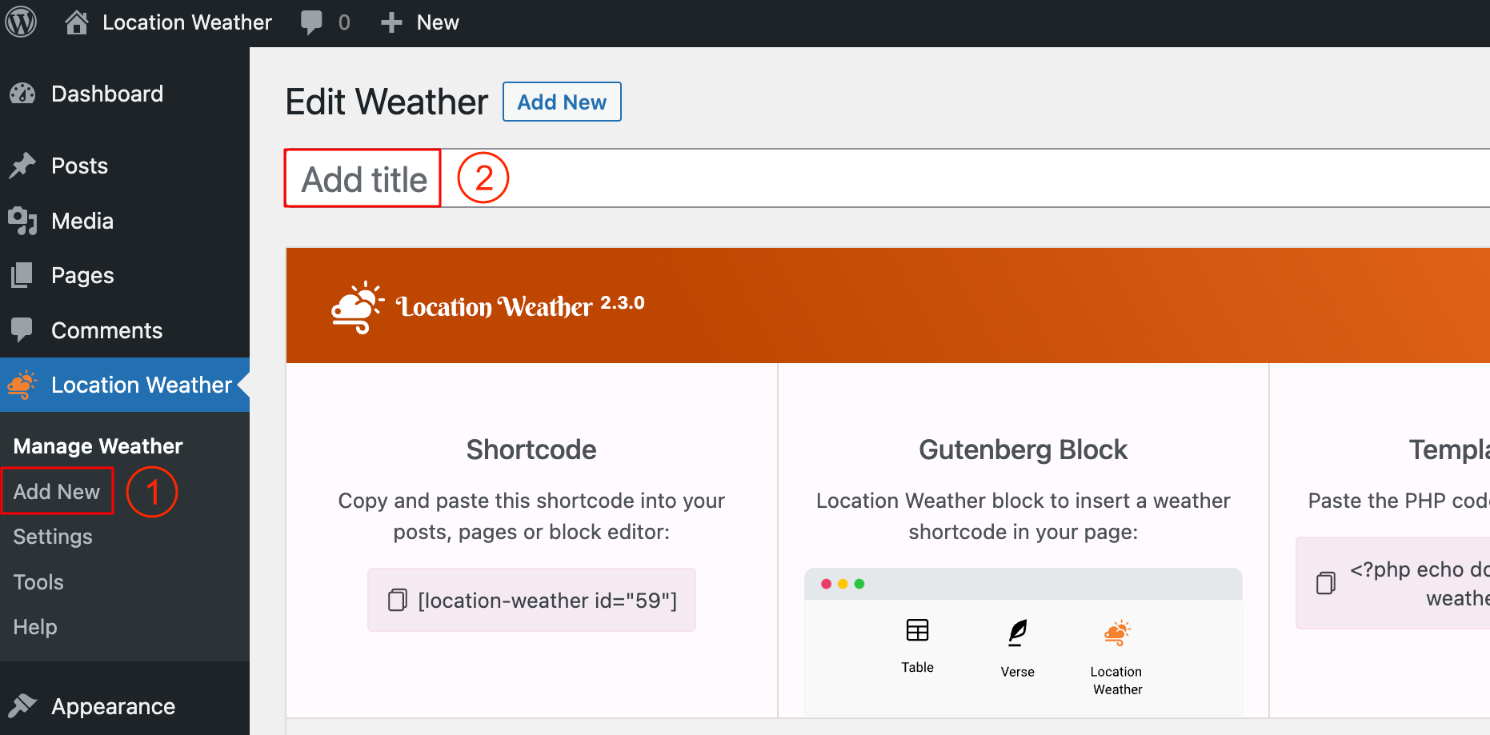
Task: Copy the PHP template code via clipboard icon
Action: coord(1326,580)
